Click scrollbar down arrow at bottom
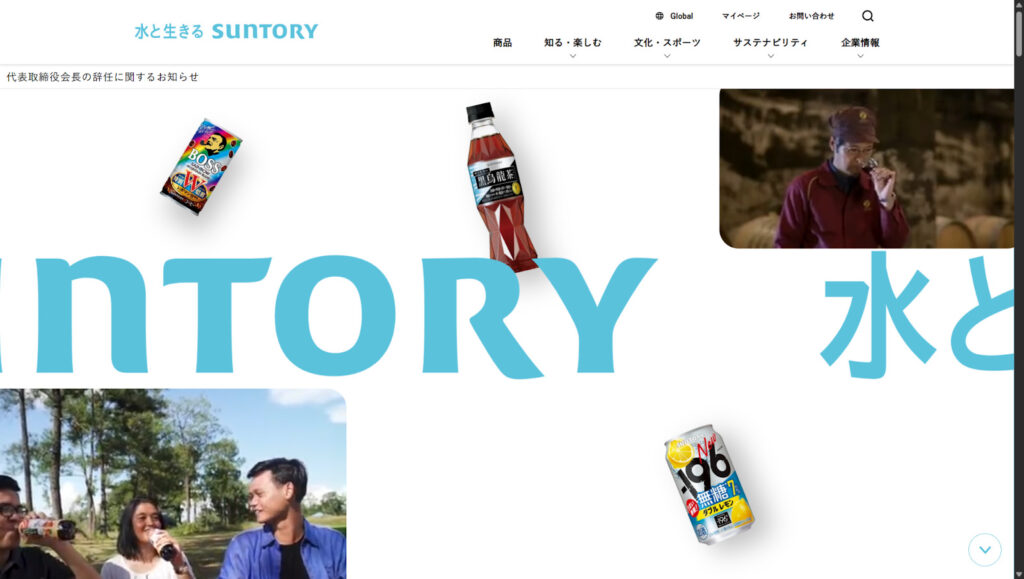Viewport: 1024px width, 579px height. tap(1019, 574)
